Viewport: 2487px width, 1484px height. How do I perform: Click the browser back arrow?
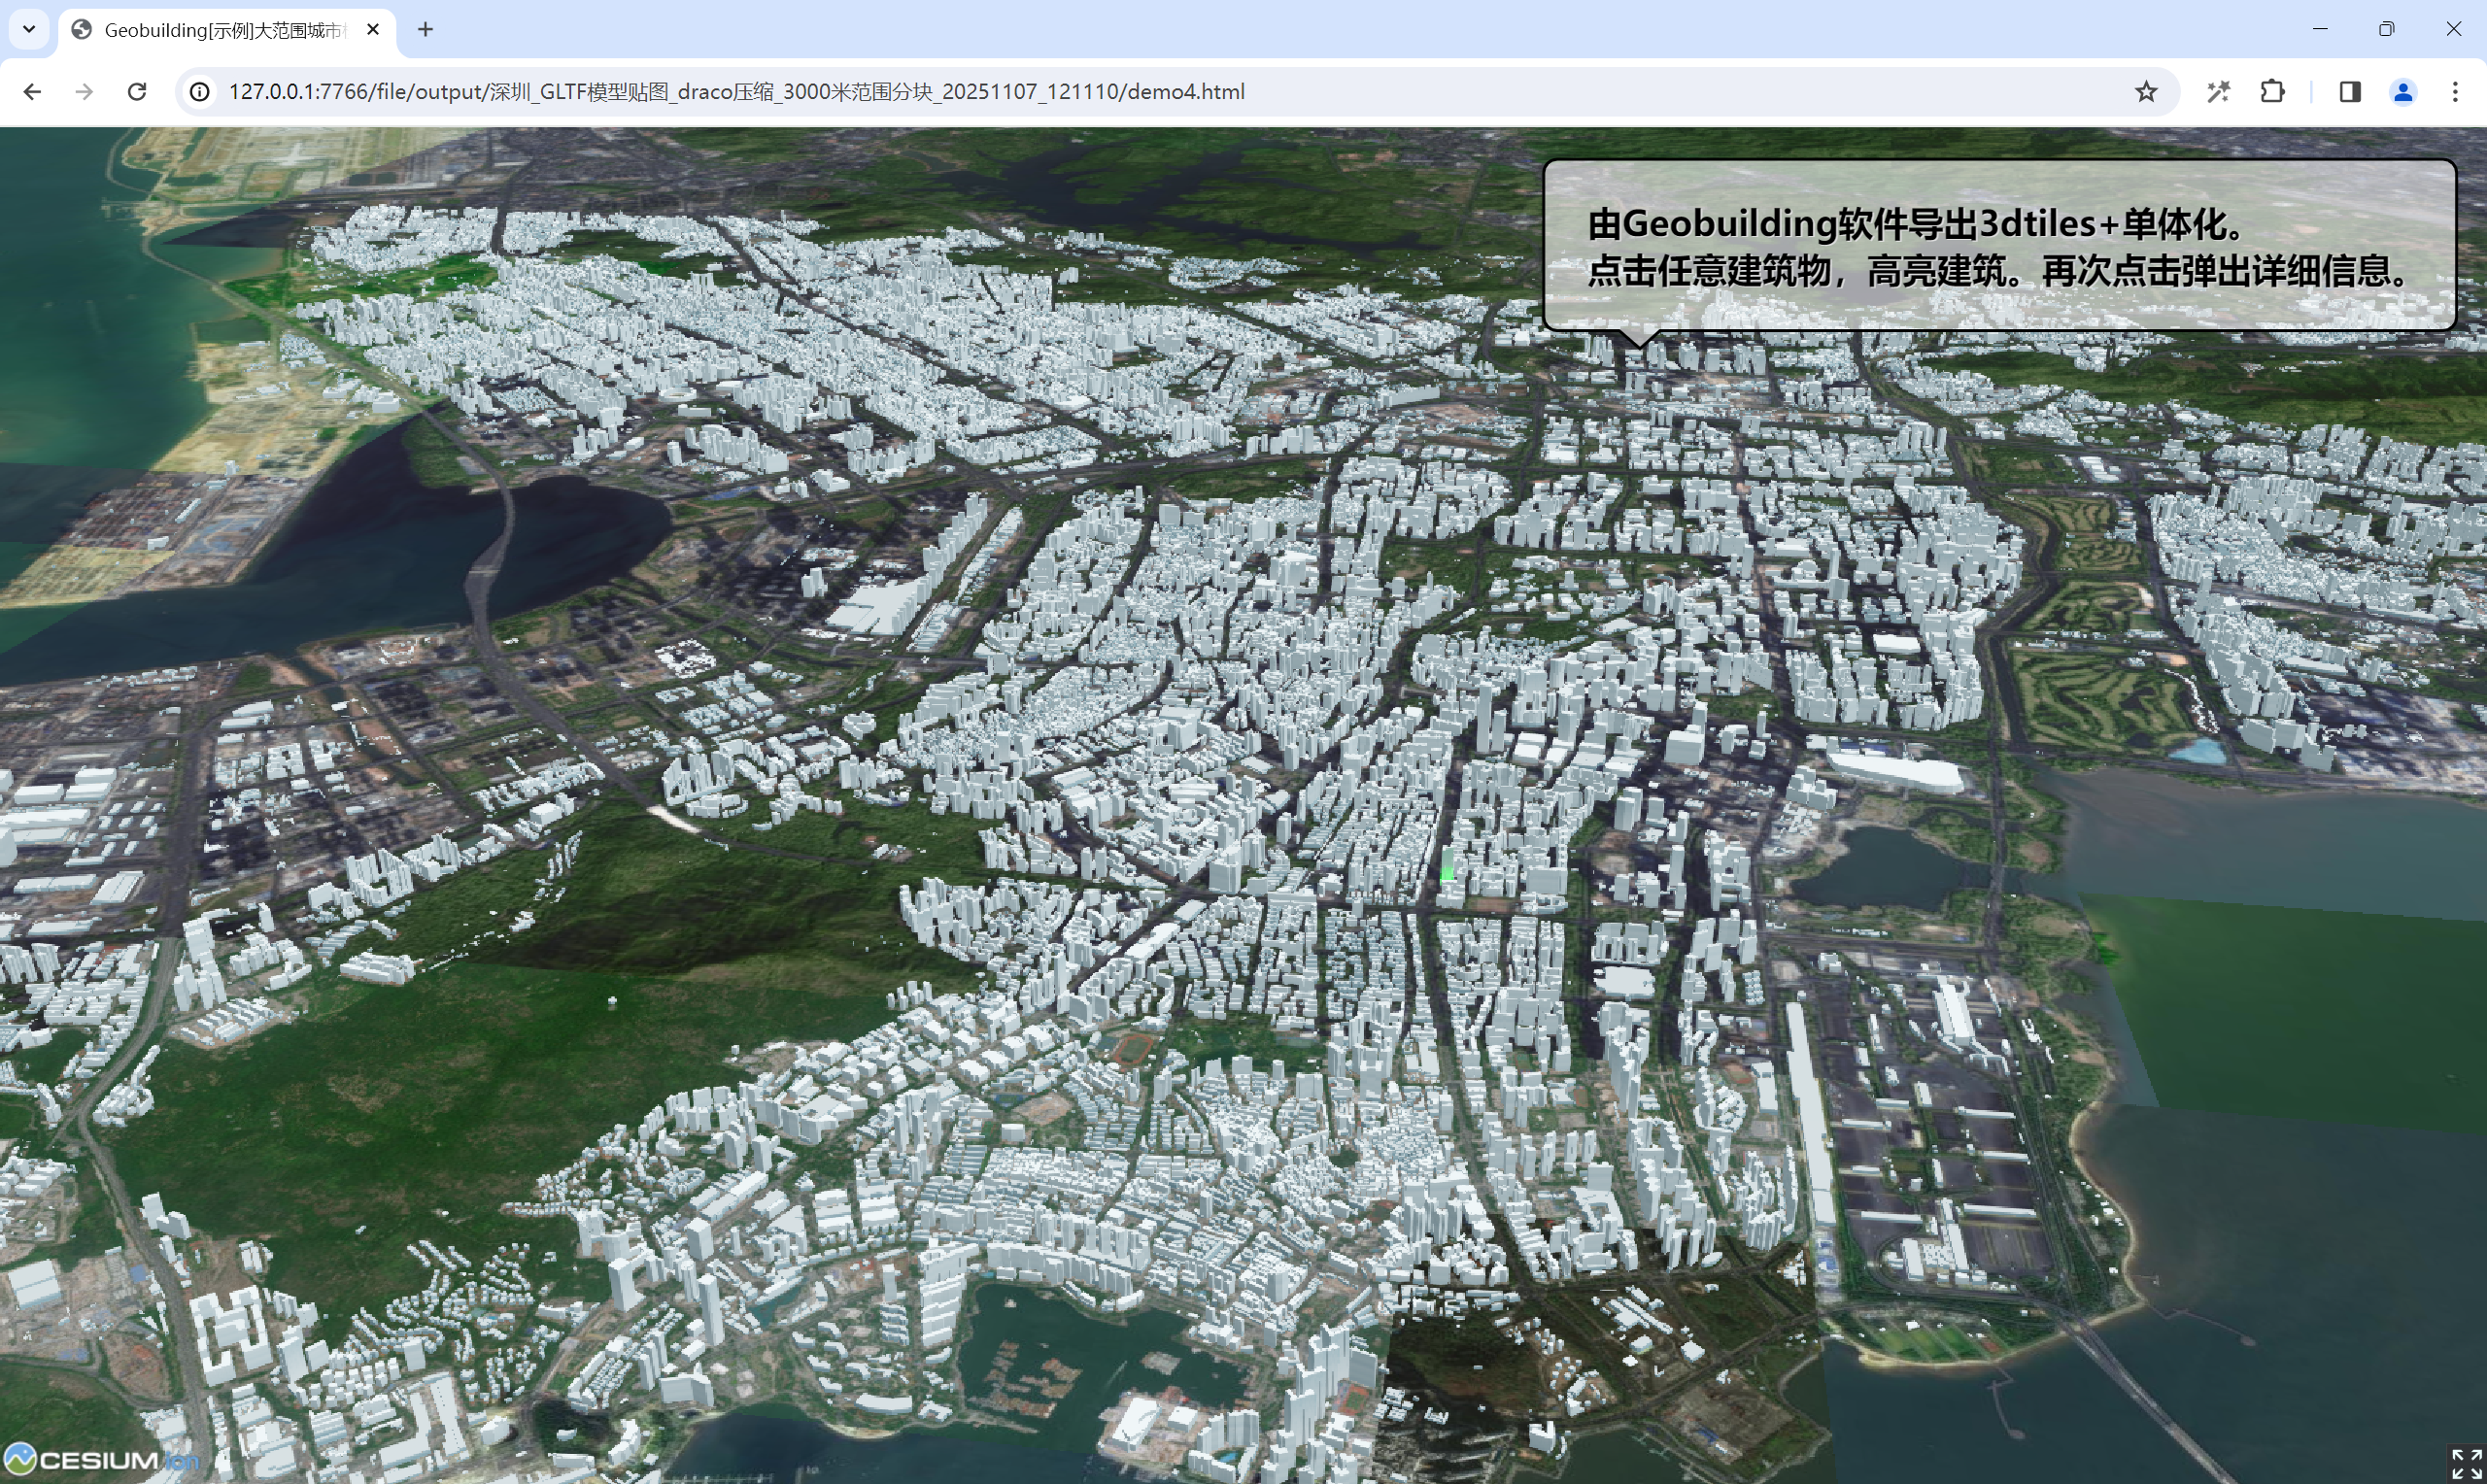[32, 92]
